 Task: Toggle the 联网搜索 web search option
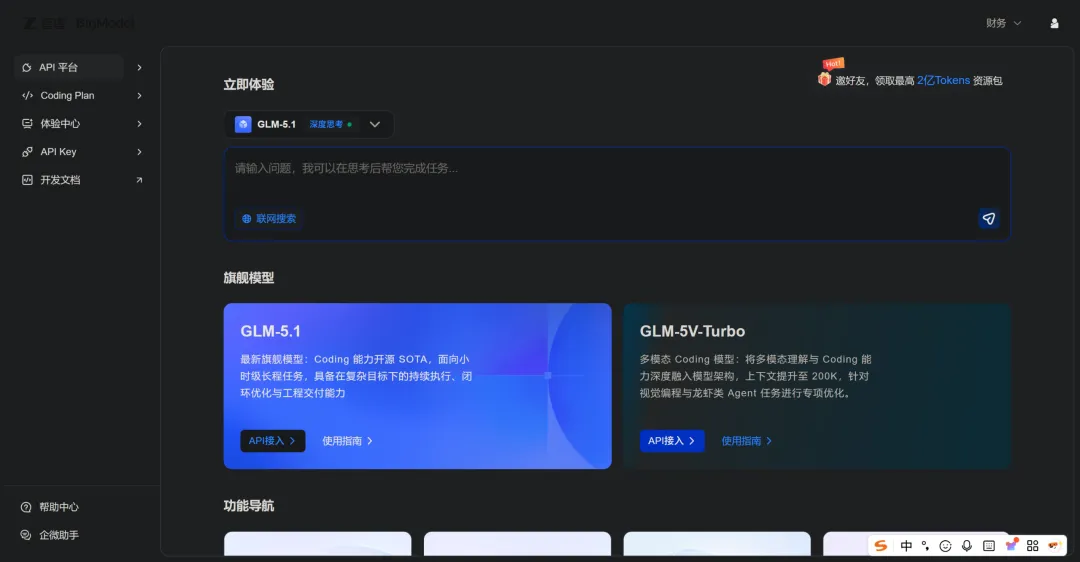click(269, 219)
